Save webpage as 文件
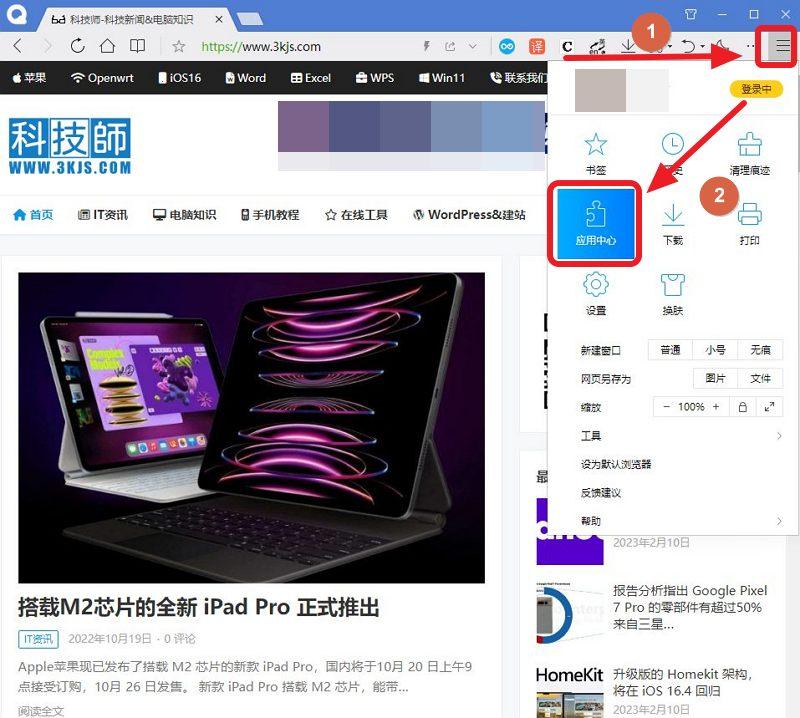 [x=760, y=379]
